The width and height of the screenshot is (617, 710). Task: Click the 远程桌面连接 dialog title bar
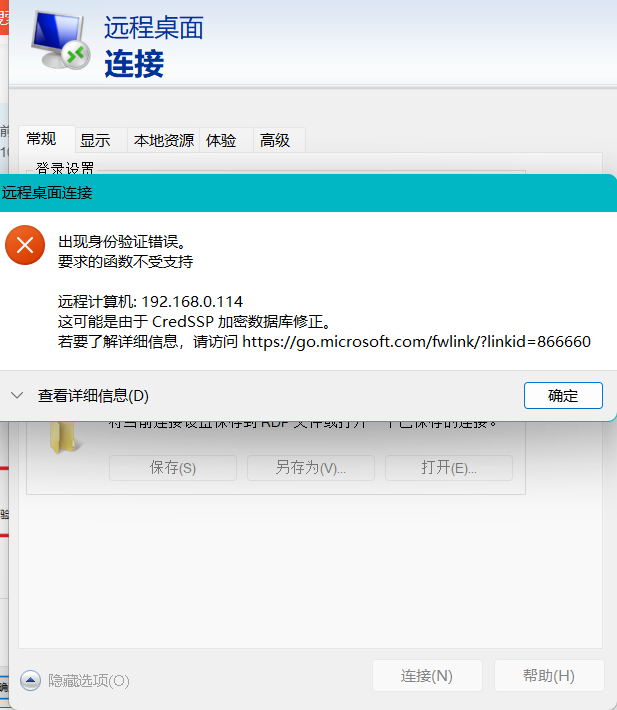click(308, 193)
